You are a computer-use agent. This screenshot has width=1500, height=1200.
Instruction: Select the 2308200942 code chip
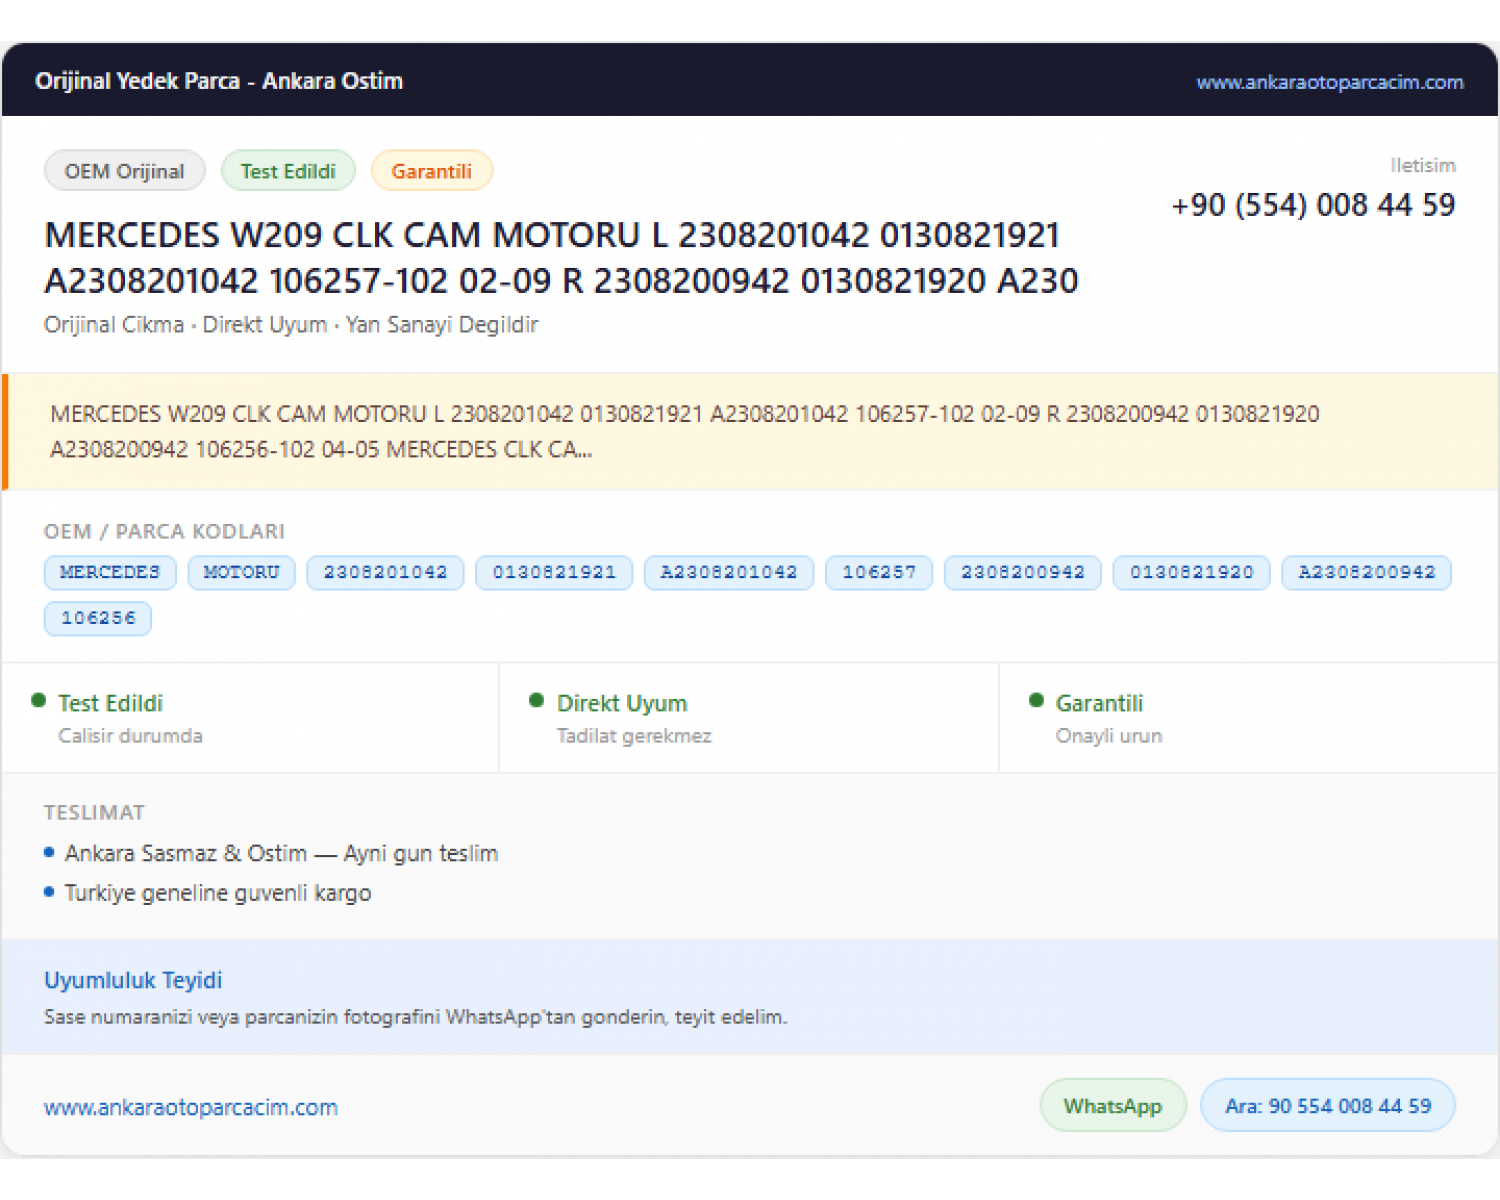pyautogui.click(x=1023, y=573)
